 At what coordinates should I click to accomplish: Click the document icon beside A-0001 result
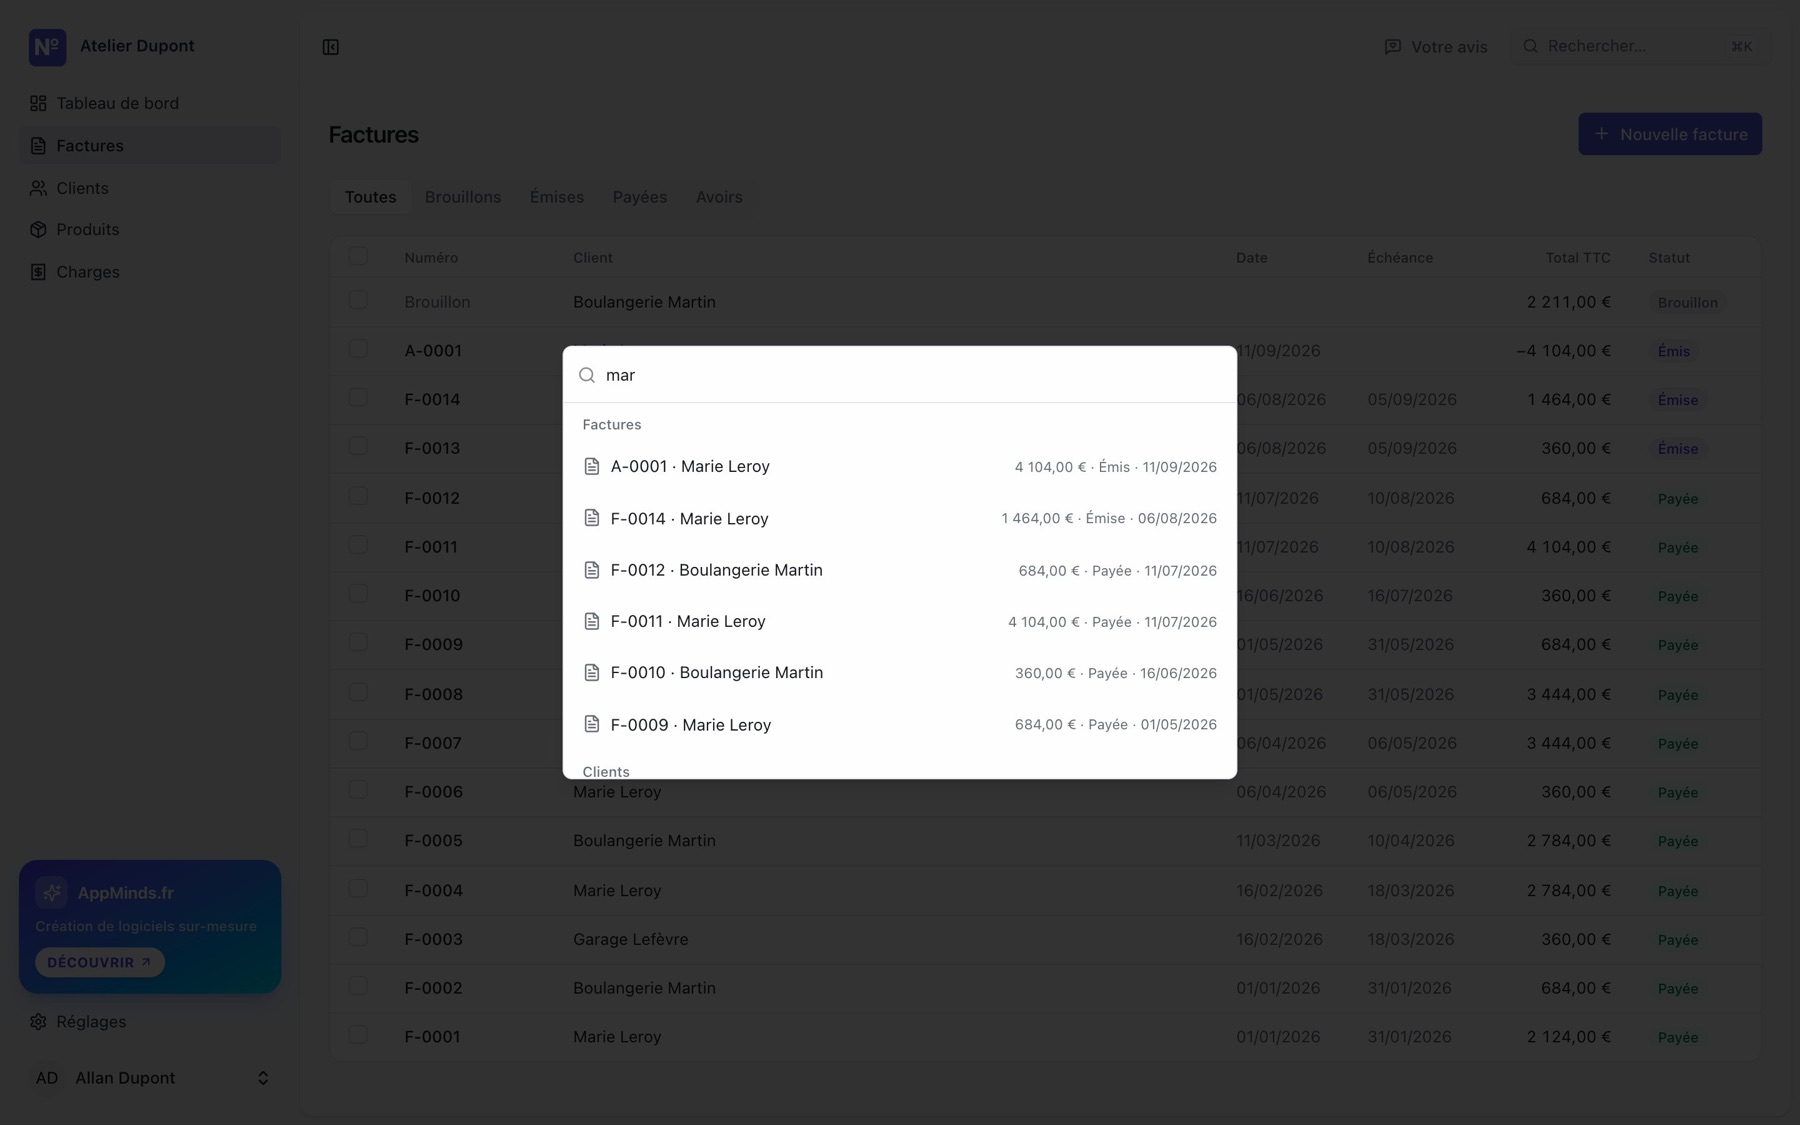(x=592, y=467)
